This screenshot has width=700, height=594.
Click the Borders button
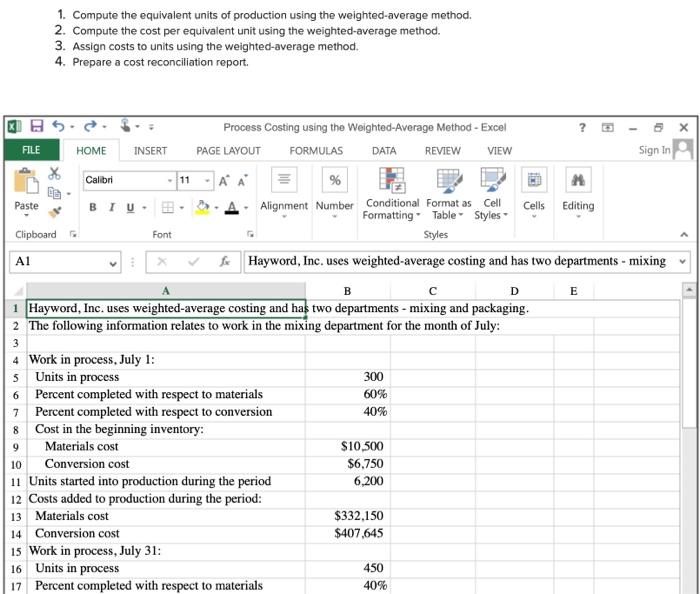(x=168, y=208)
